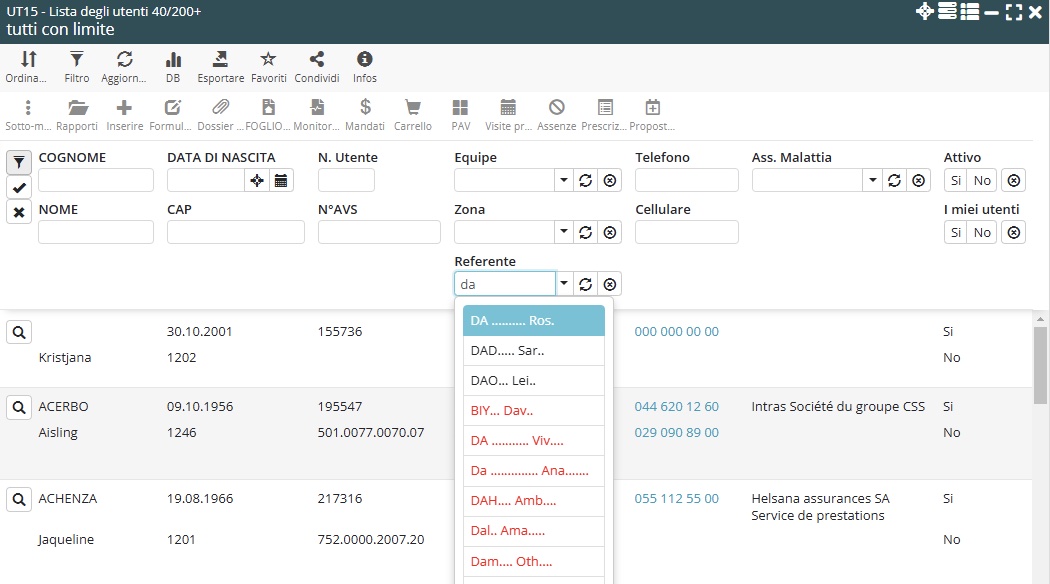This screenshot has height=584, width=1050.
Task: Click the Condividi share icon
Action: (316, 60)
